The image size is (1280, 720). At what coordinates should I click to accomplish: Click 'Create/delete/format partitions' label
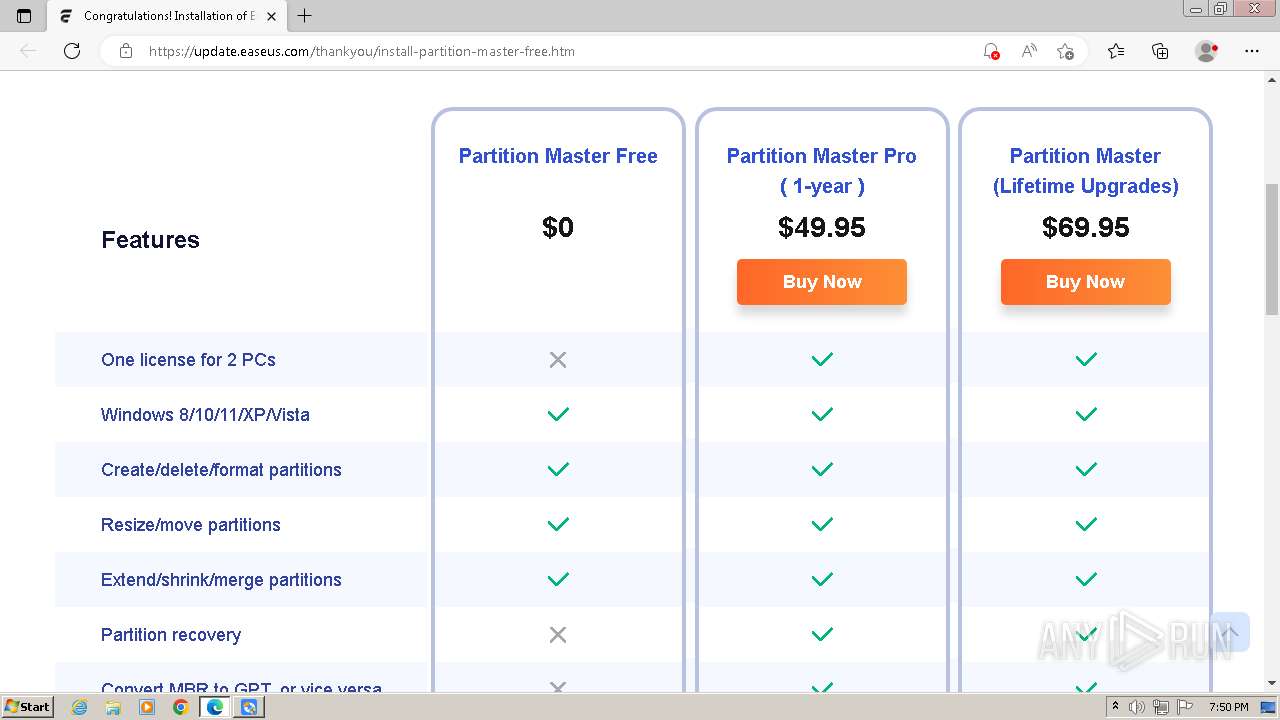(221, 470)
